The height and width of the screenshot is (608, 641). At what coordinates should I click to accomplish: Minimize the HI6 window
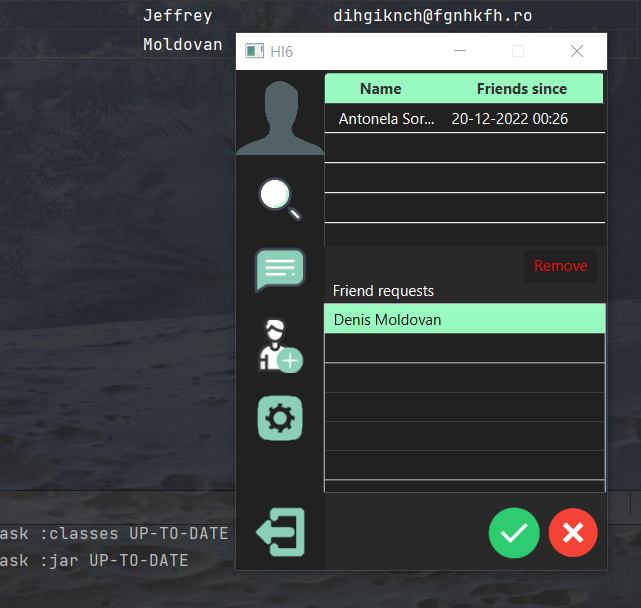pos(460,51)
